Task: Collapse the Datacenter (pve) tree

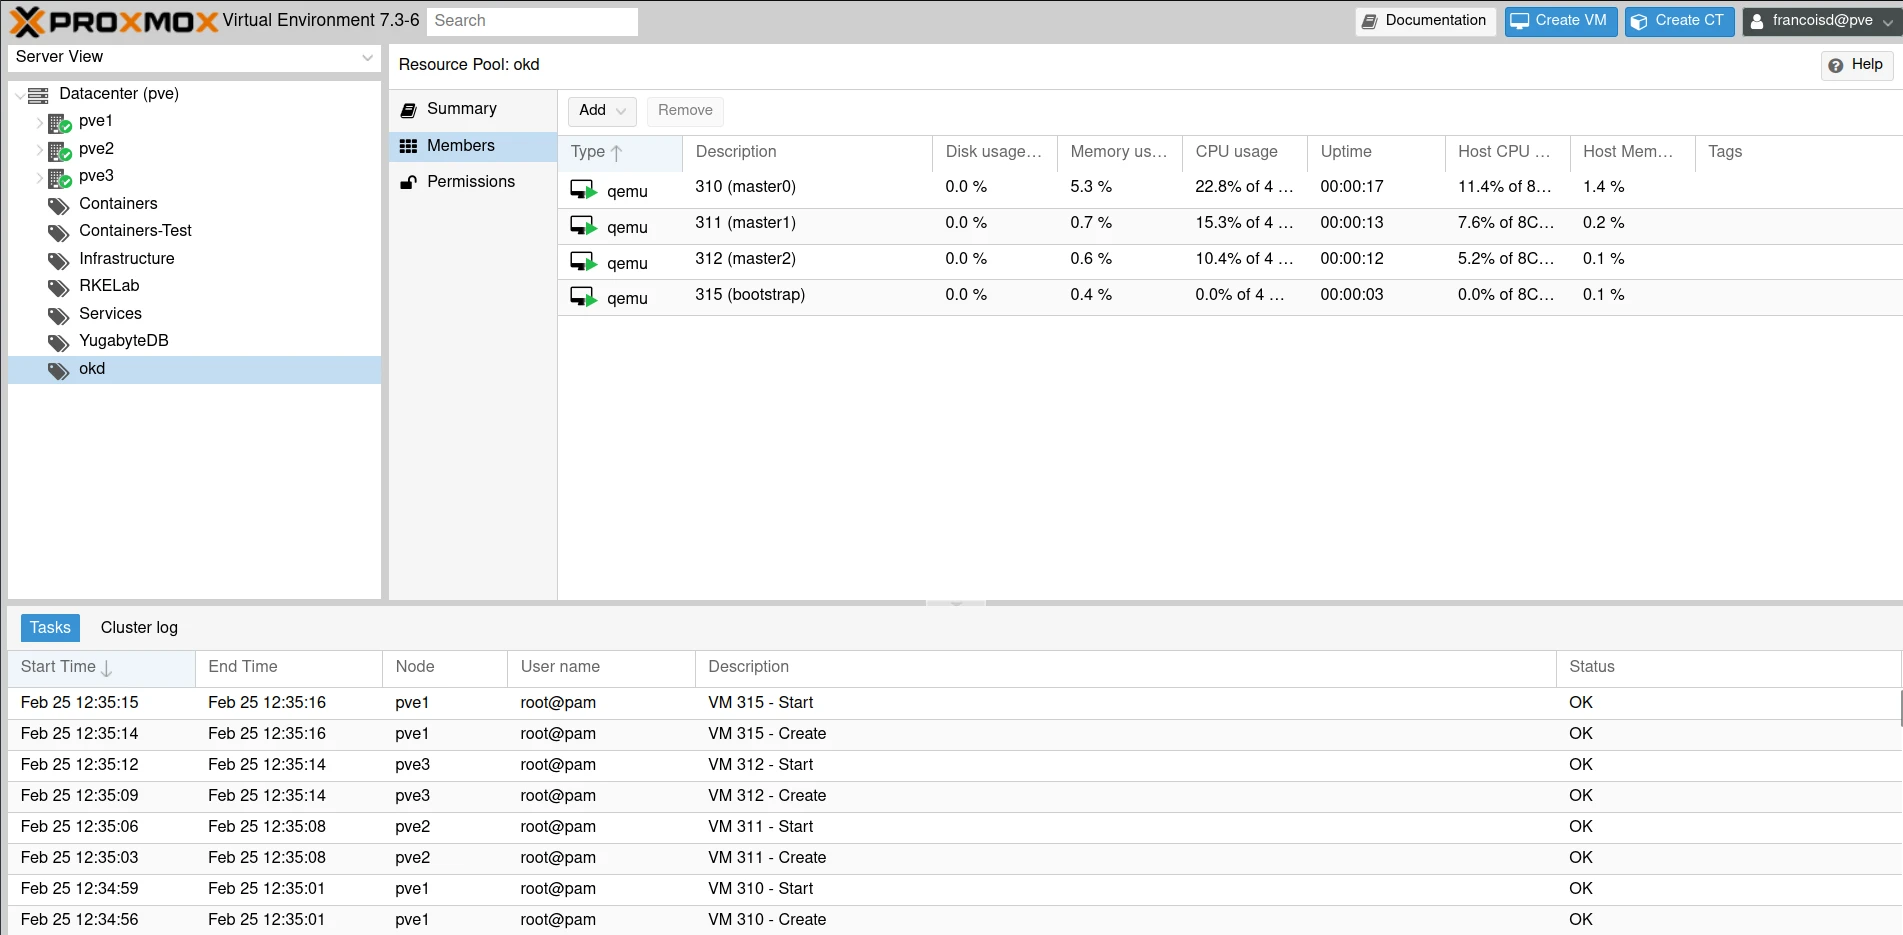Action: (x=19, y=95)
